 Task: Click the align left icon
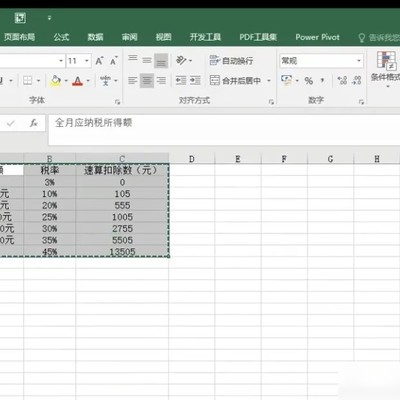133,80
